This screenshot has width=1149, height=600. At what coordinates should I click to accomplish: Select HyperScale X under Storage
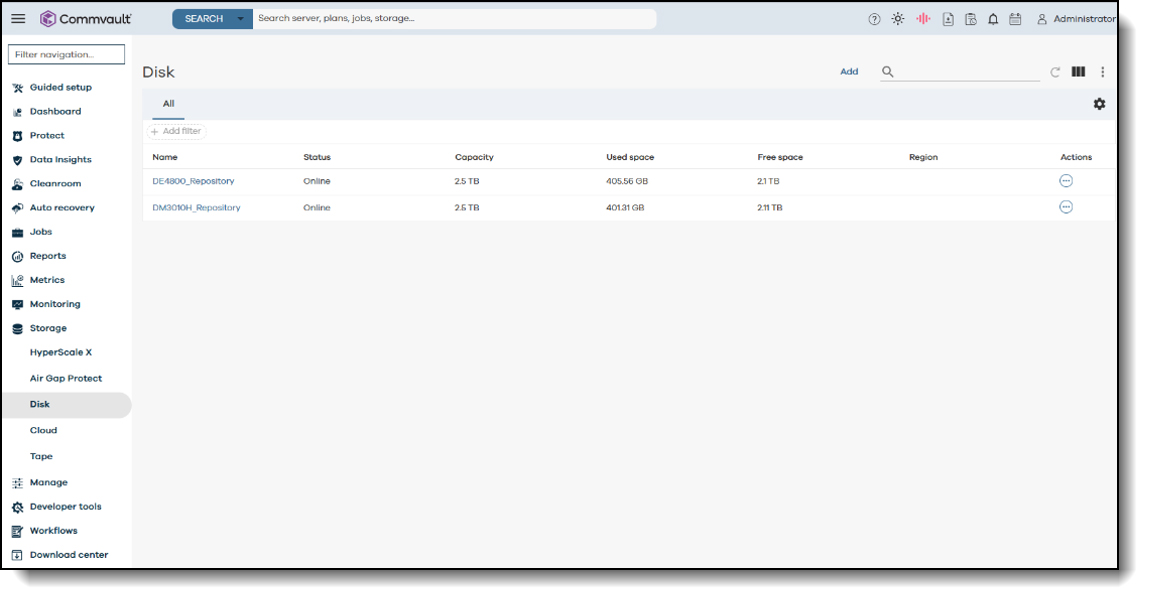(x=61, y=352)
